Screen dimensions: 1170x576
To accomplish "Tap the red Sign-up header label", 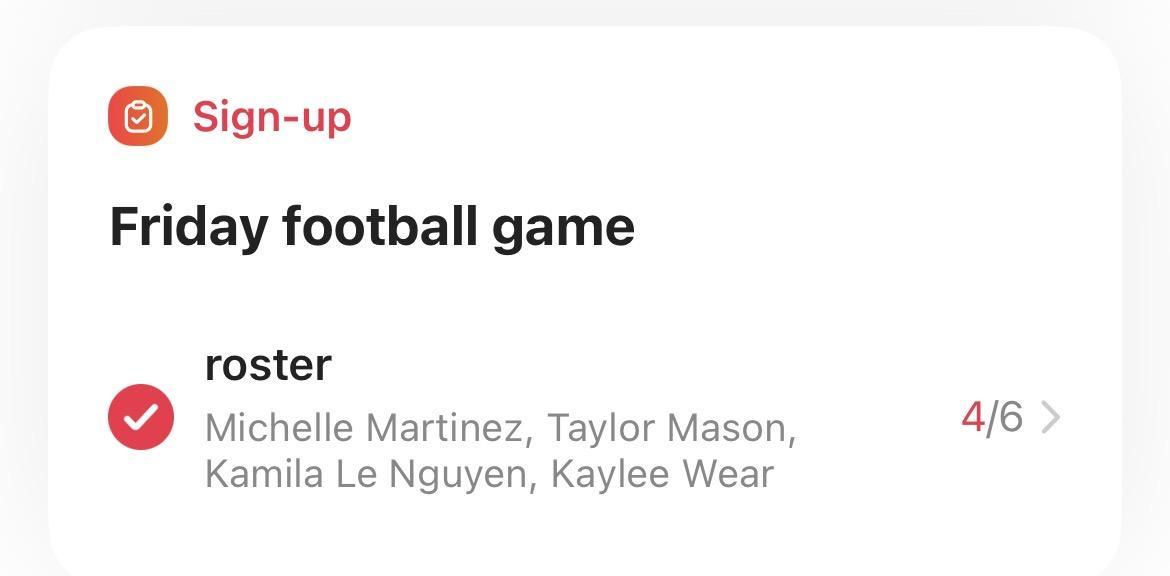I will pos(271,117).
